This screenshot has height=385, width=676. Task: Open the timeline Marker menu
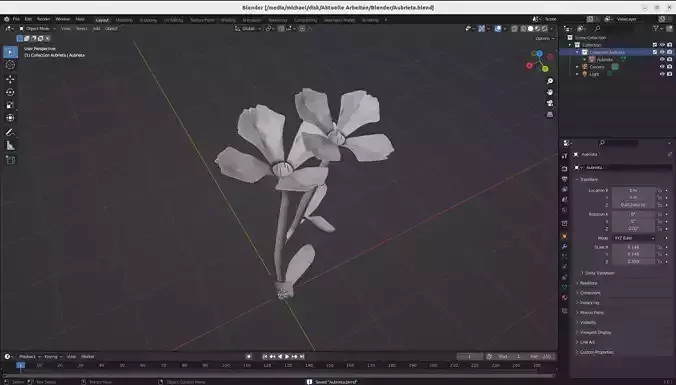click(x=88, y=357)
